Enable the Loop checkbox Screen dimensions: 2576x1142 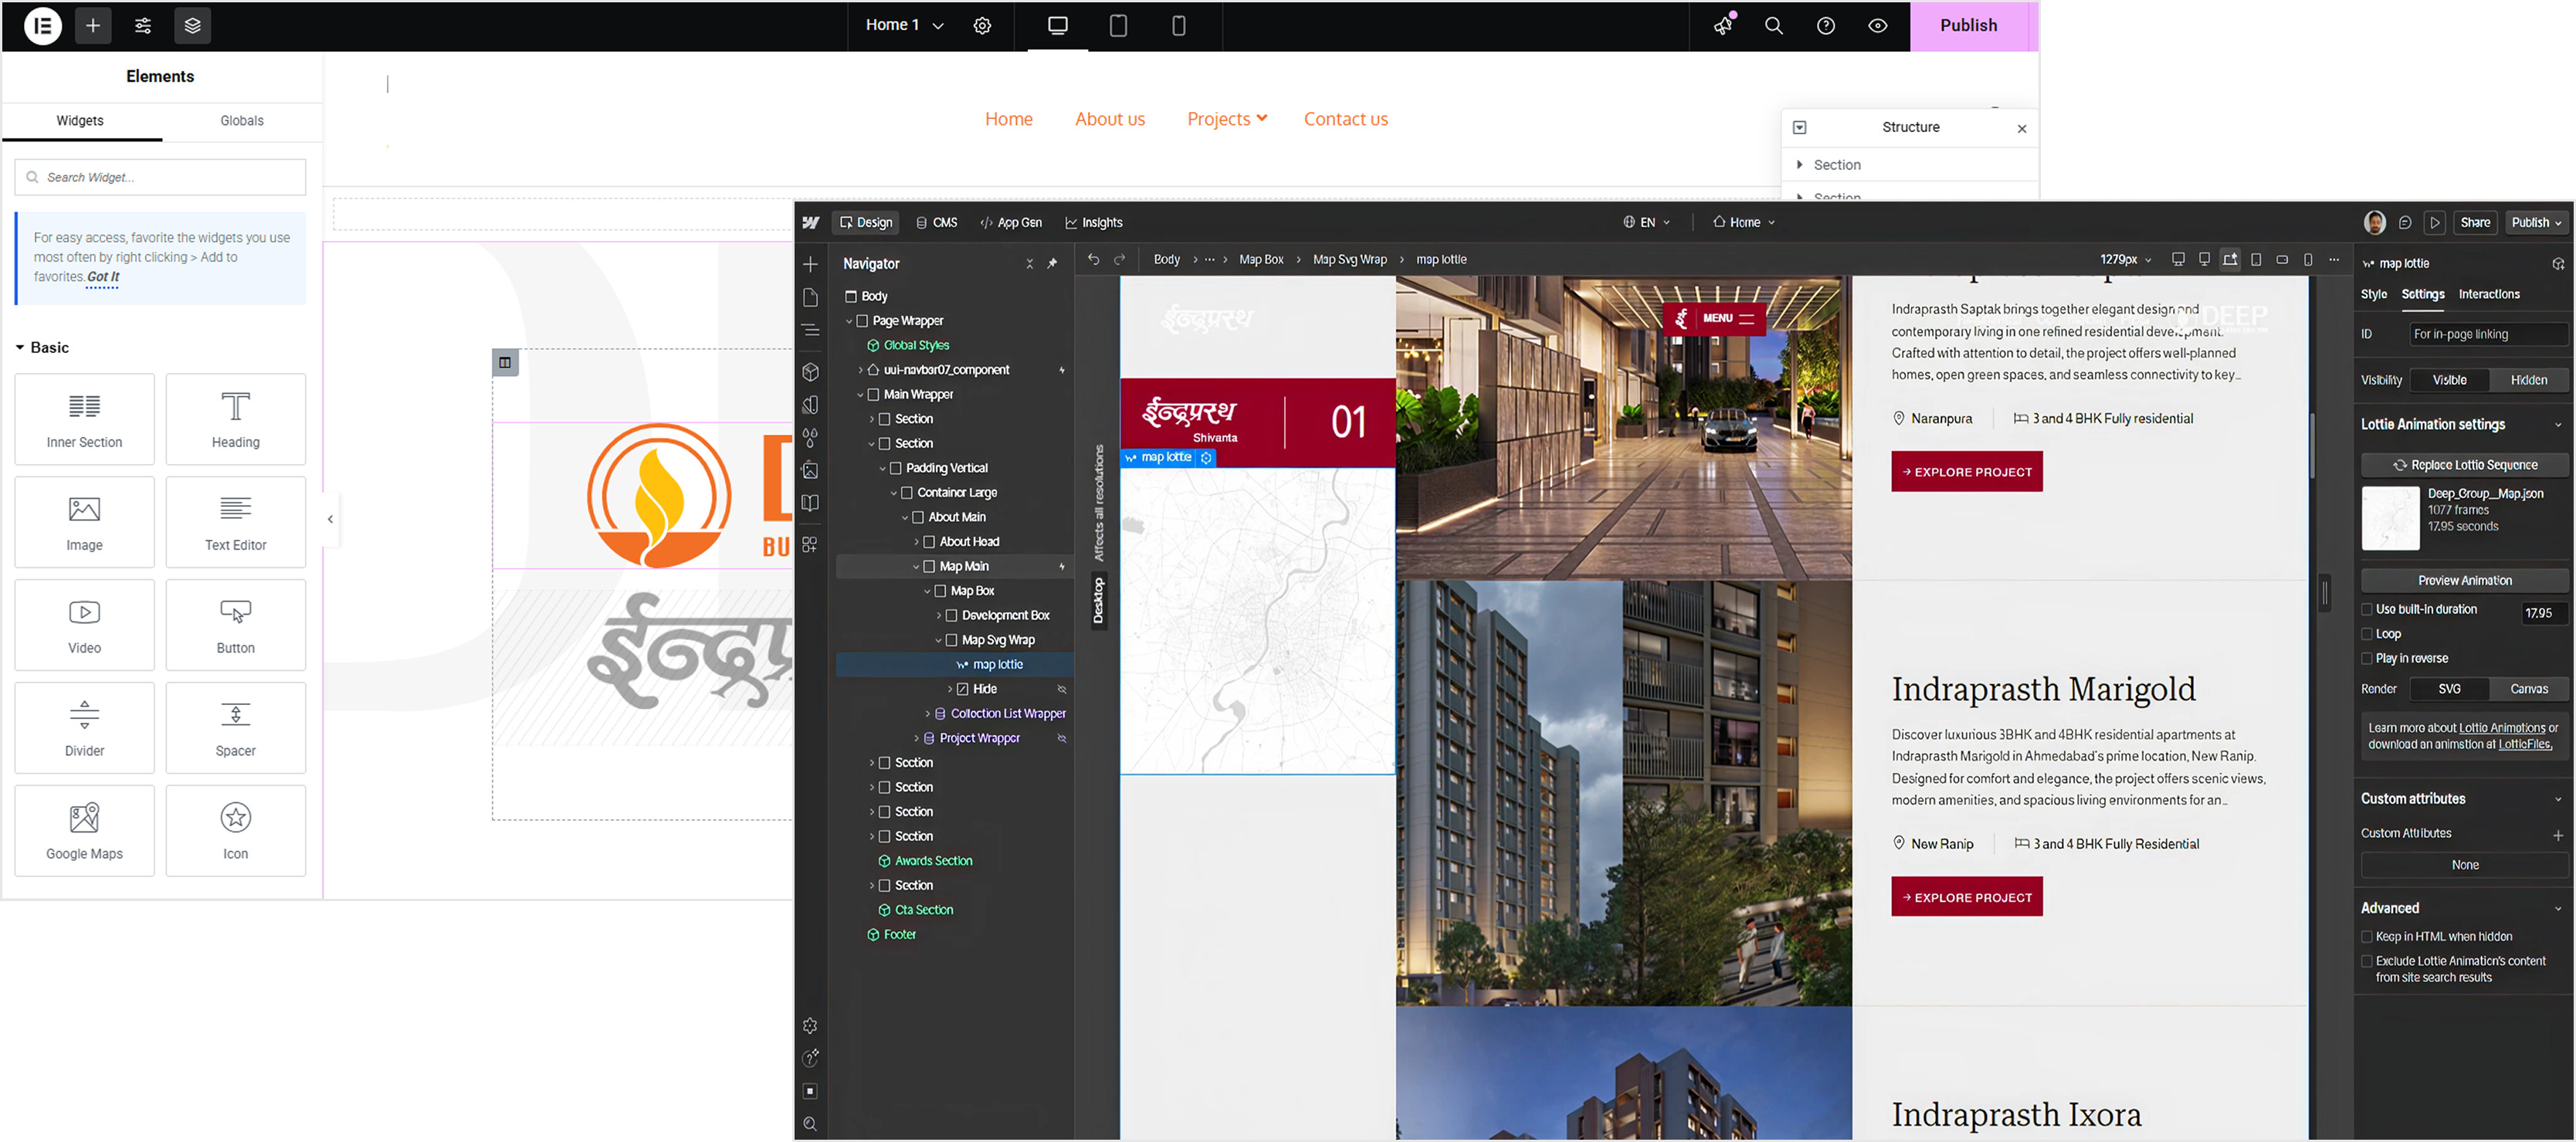[x=2367, y=634]
